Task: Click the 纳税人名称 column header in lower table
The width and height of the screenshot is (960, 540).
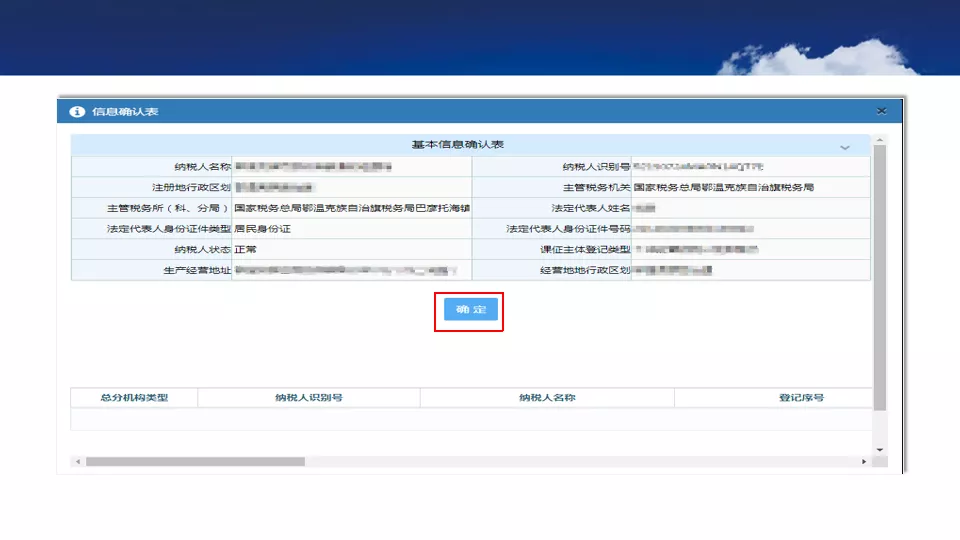Action: point(547,397)
